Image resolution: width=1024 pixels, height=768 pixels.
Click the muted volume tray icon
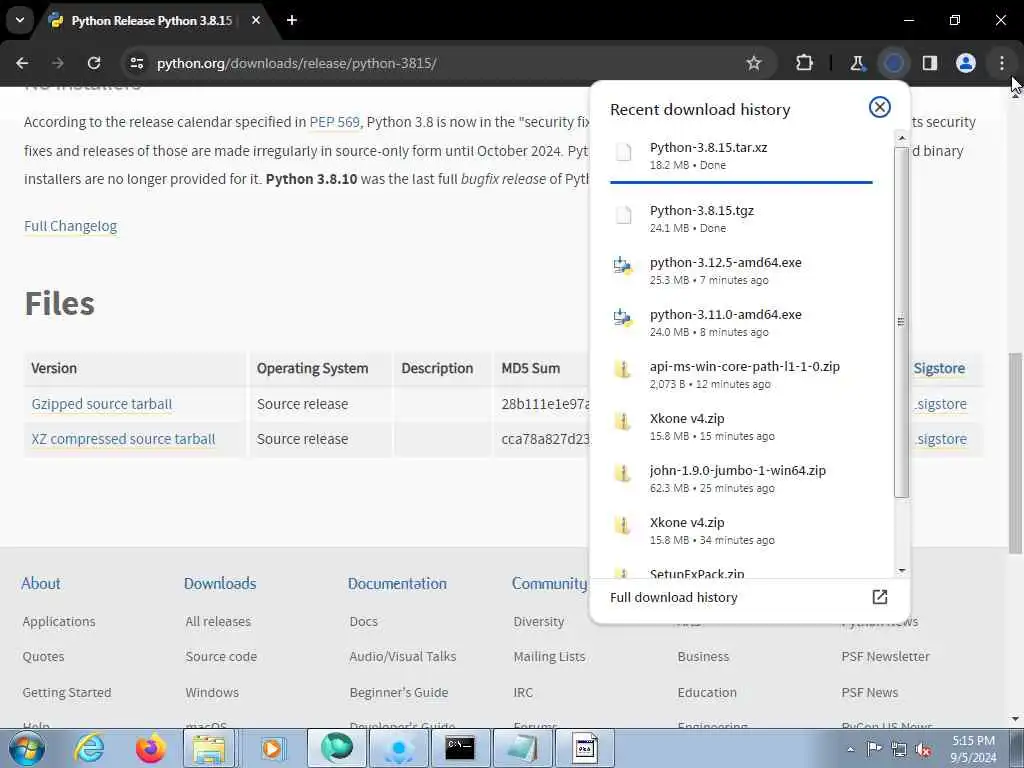(923, 750)
